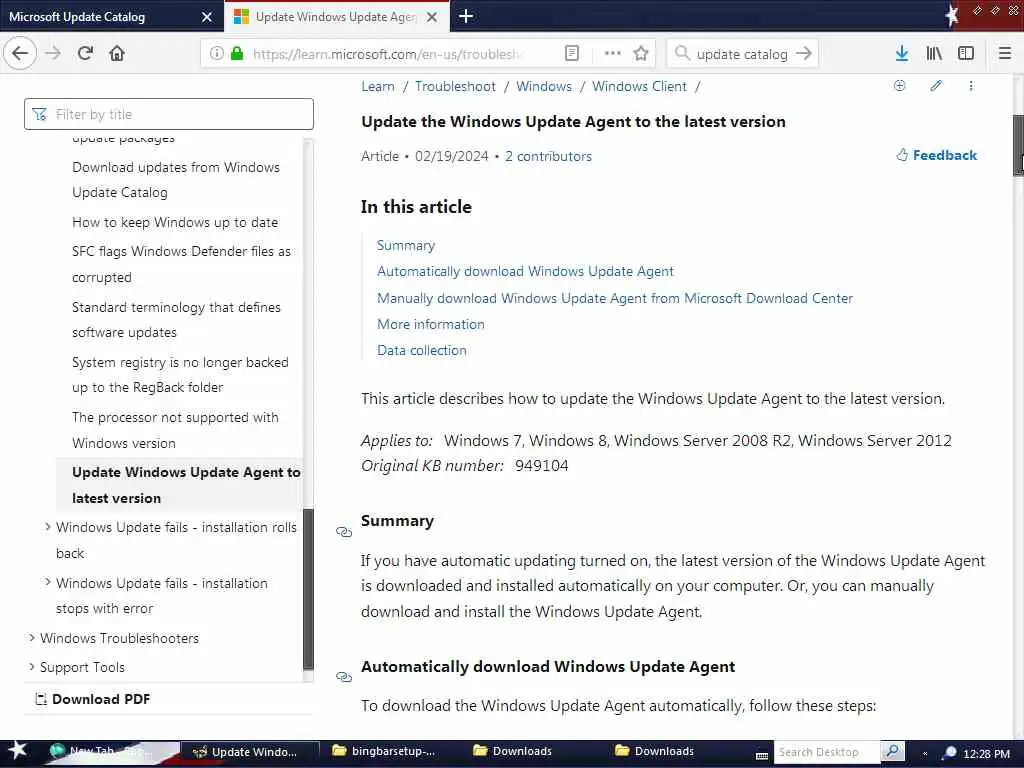Expand Windows Update fails installation stops with error
This screenshot has height=768, width=1024.
[48, 582]
